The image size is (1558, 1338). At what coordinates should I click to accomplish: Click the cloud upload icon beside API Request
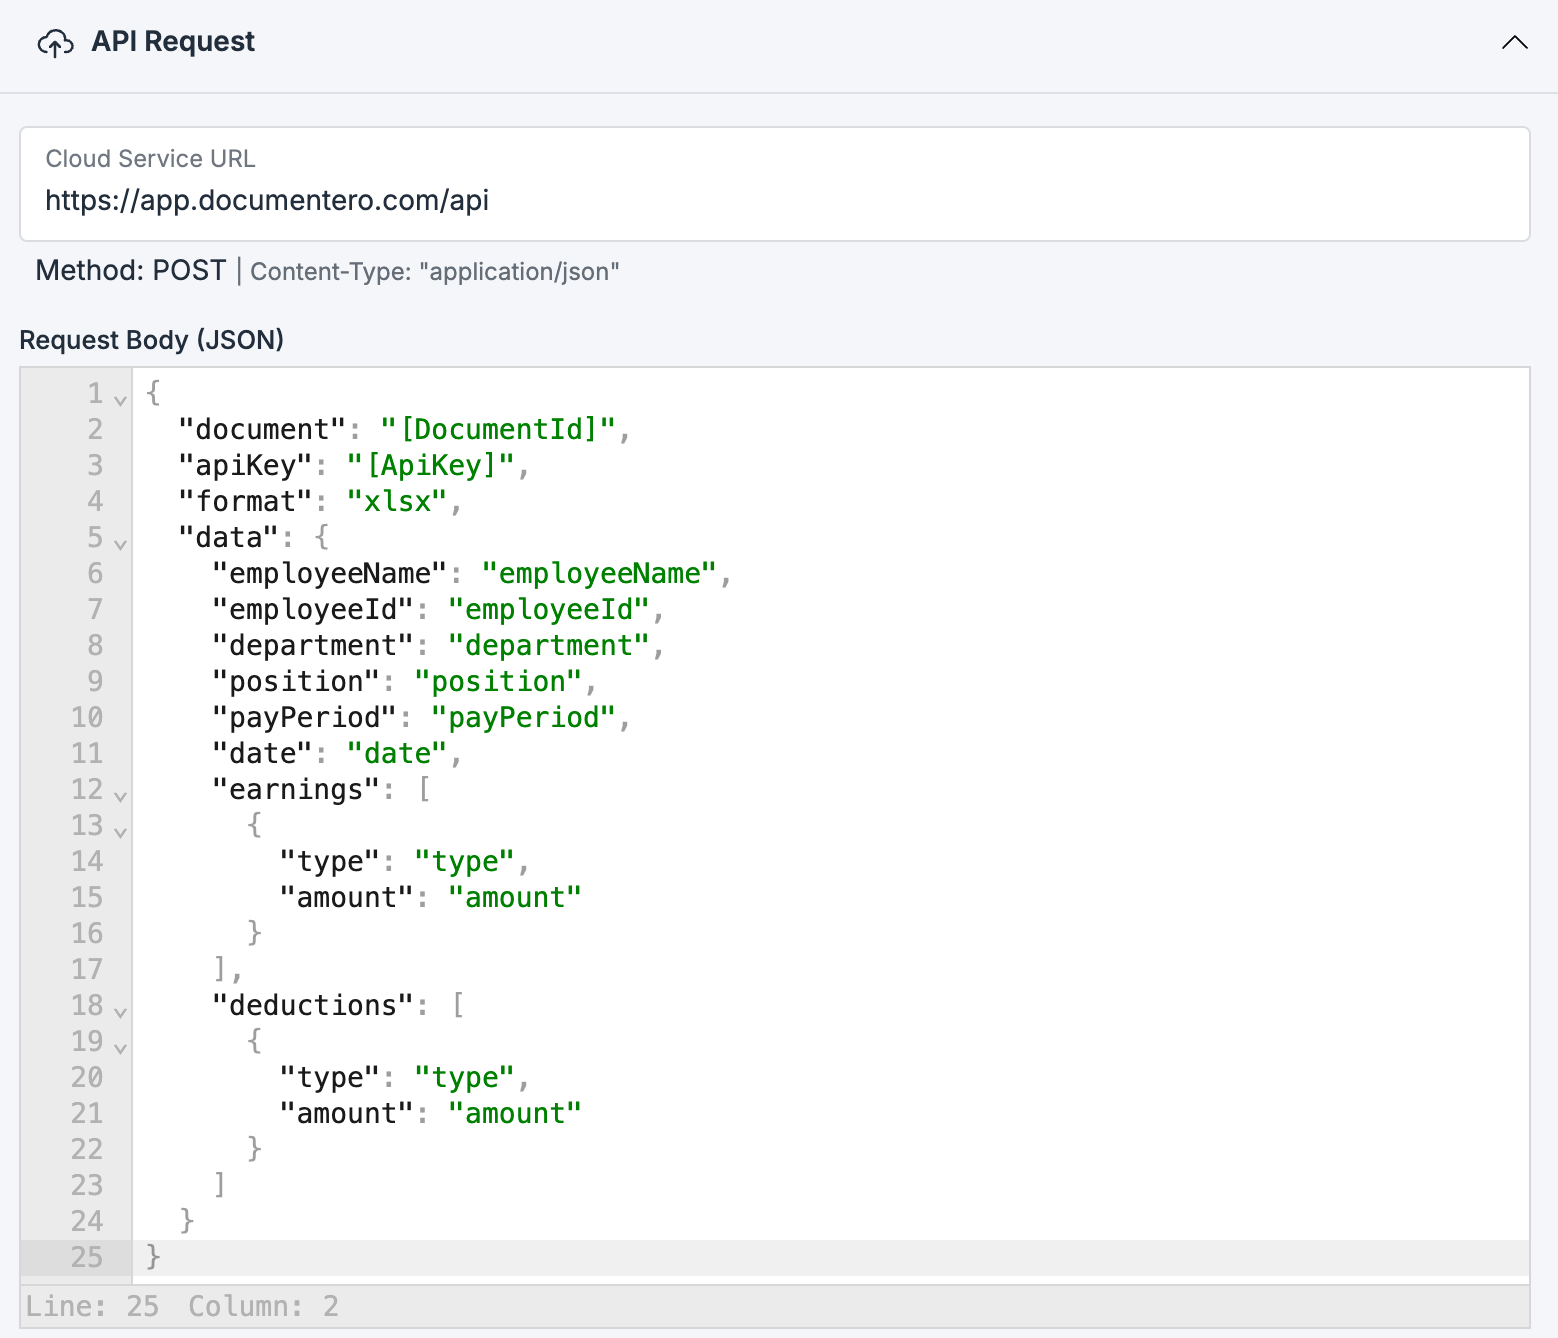click(55, 43)
